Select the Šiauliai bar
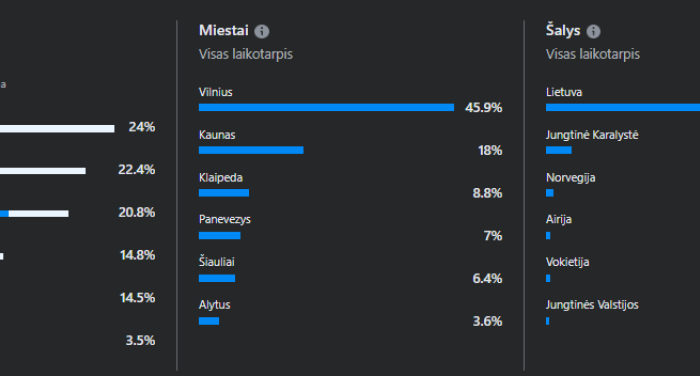The width and height of the screenshot is (700, 376). [217, 278]
